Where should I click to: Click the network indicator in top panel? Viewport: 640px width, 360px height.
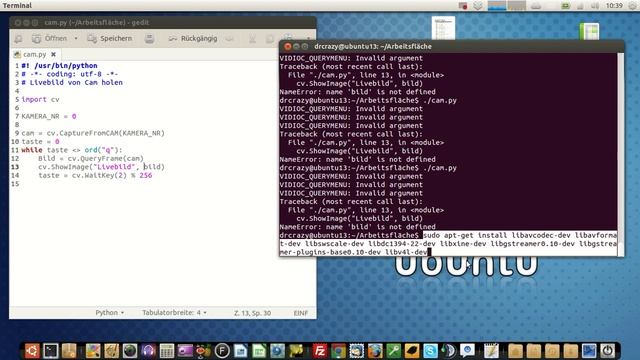coord(580,6)
